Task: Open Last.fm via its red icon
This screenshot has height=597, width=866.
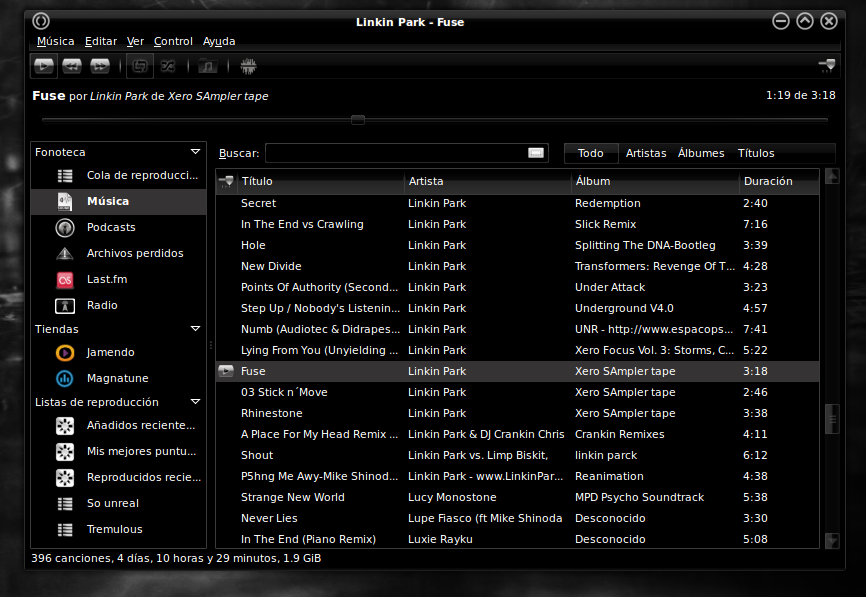Action: point(65,279)
